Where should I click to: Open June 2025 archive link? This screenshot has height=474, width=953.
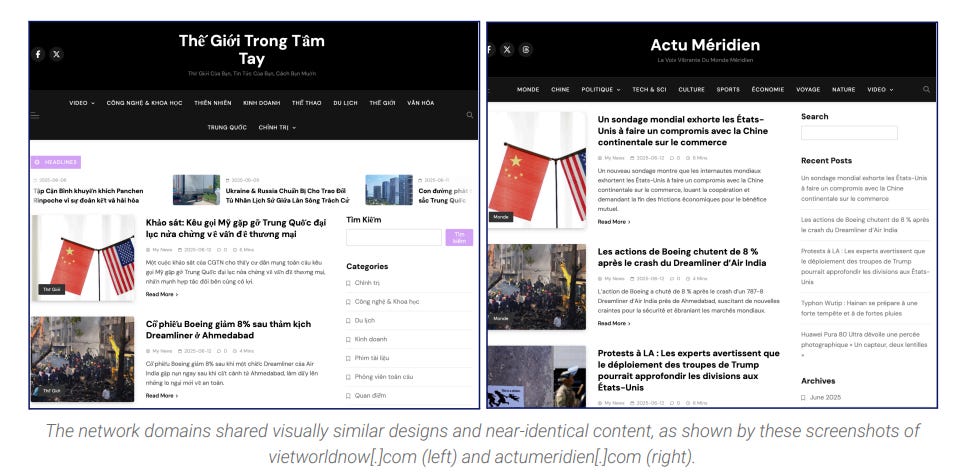click(x=825, y=397)
